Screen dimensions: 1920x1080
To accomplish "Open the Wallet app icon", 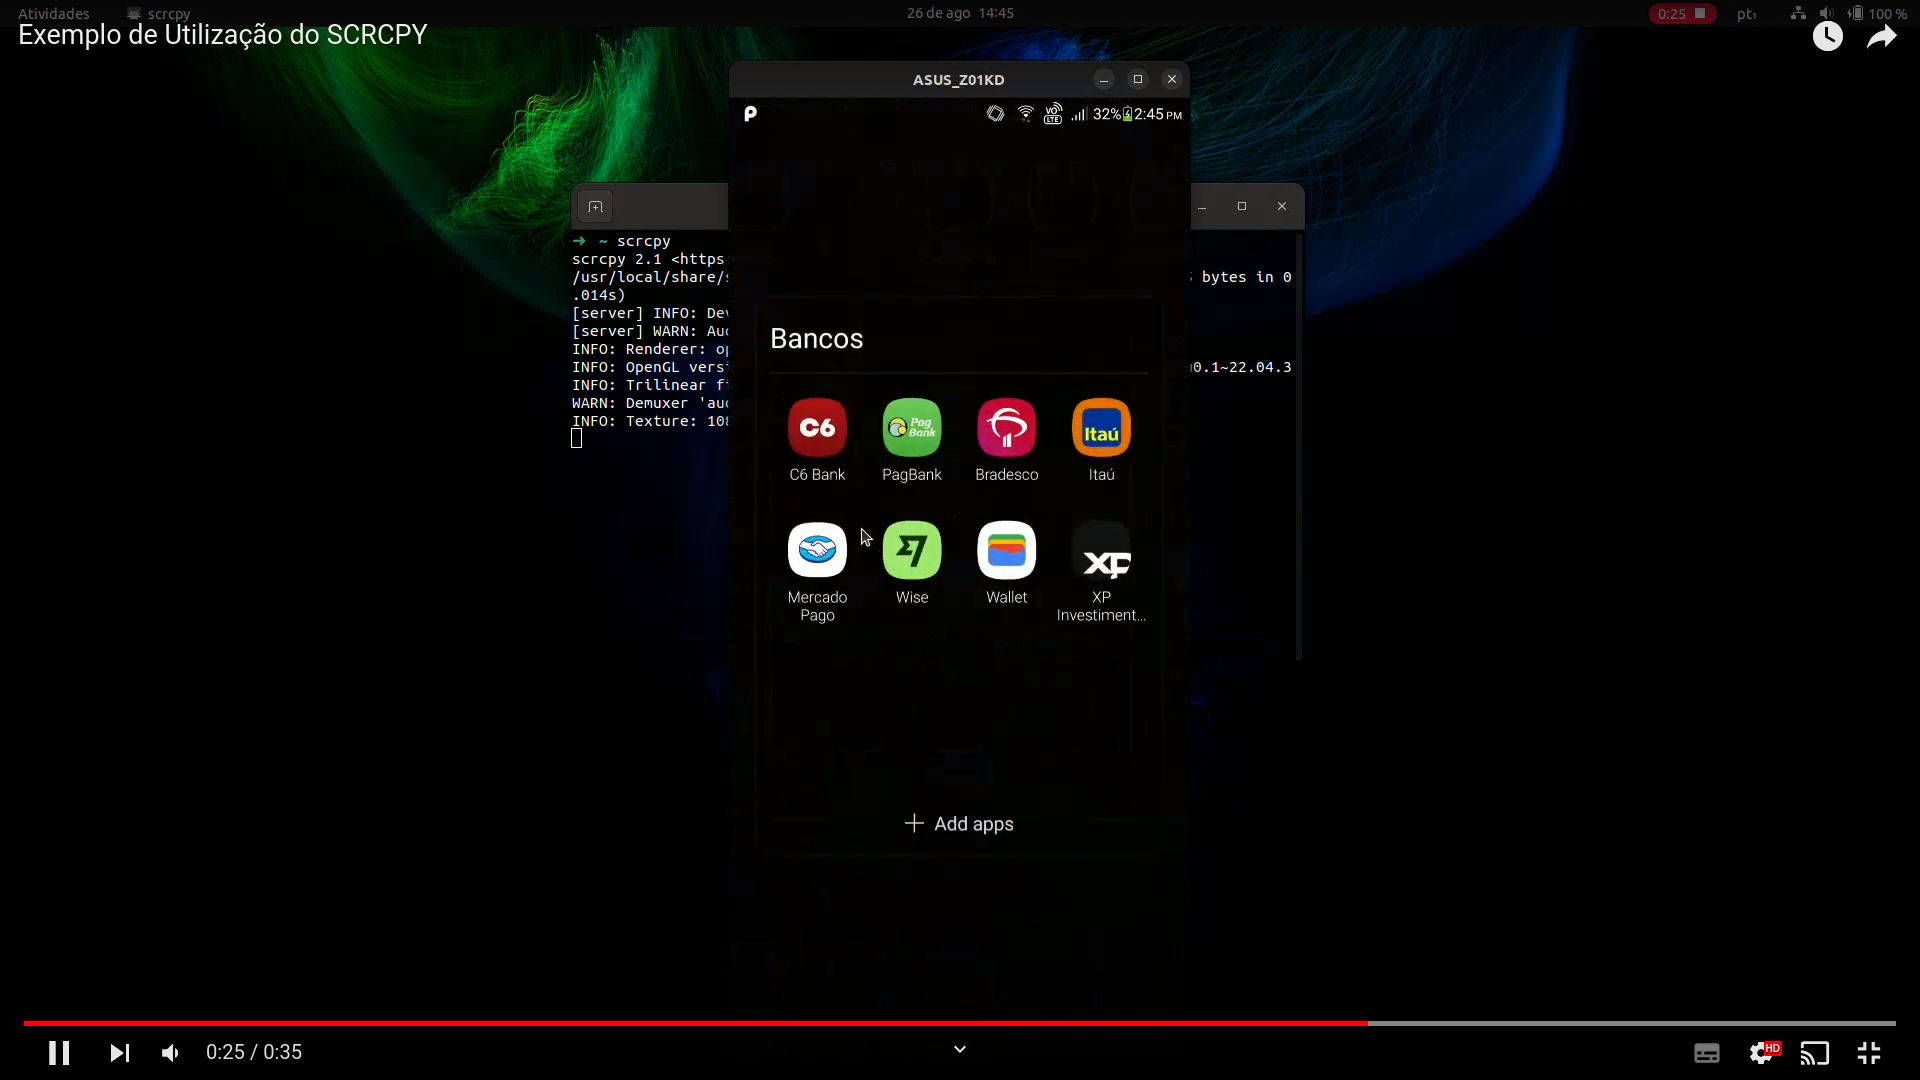I will pos(1006,551).
